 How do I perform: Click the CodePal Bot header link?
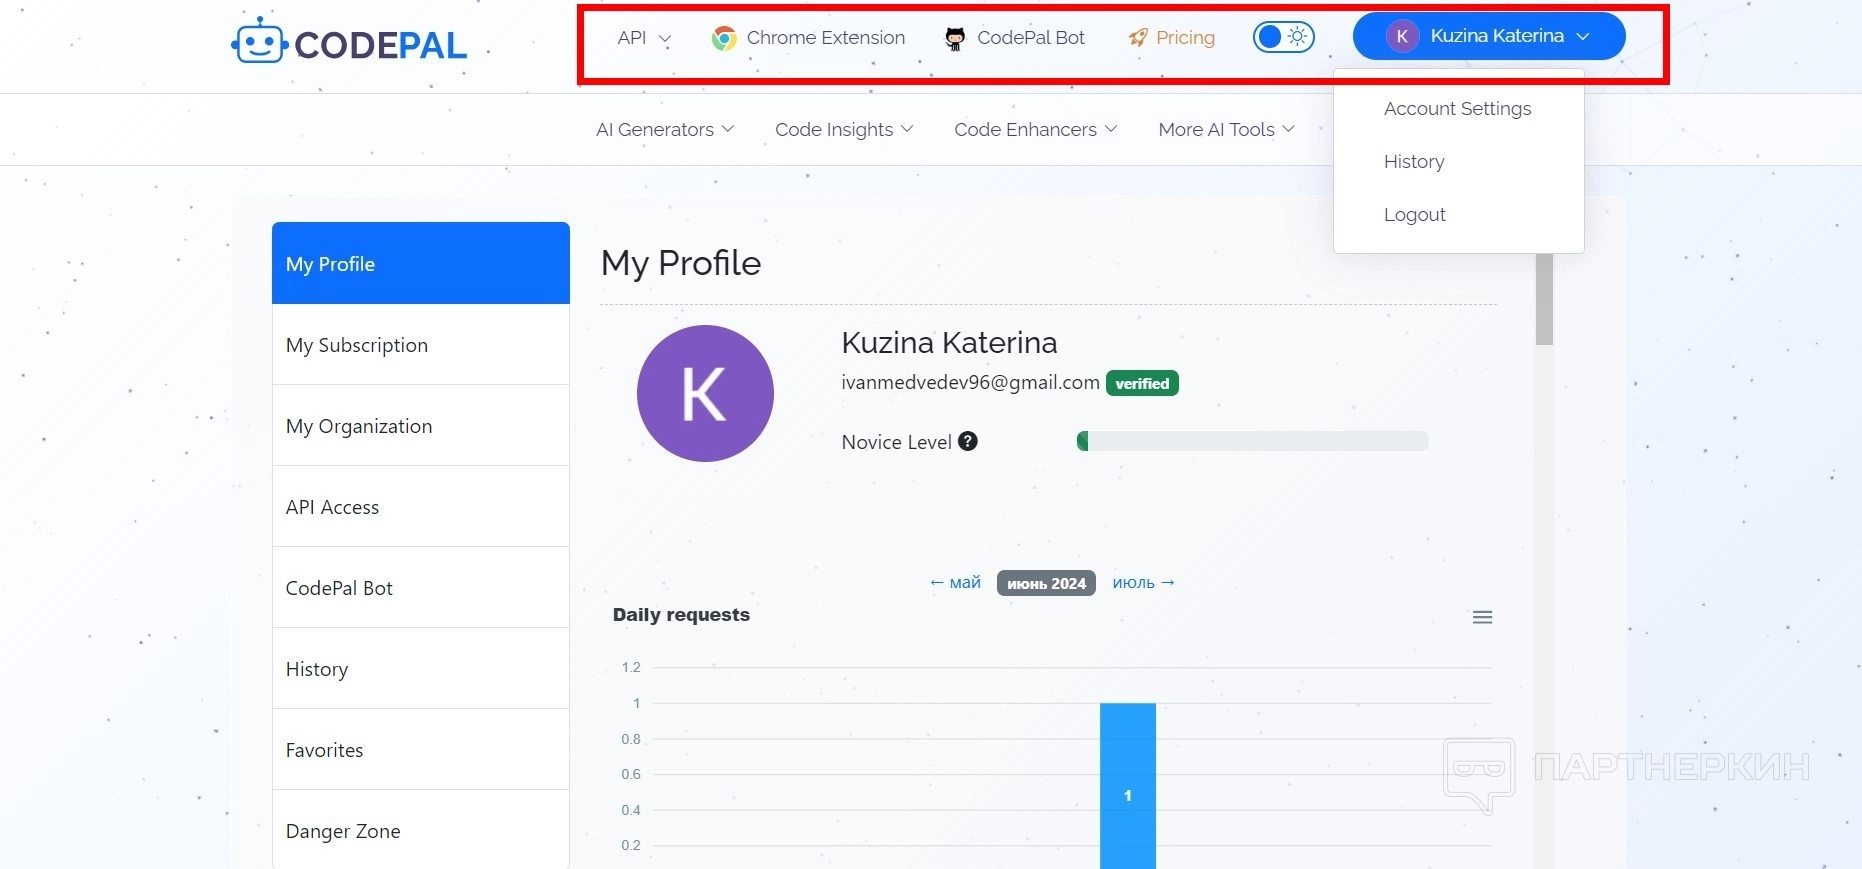(x=1015, y=38)
